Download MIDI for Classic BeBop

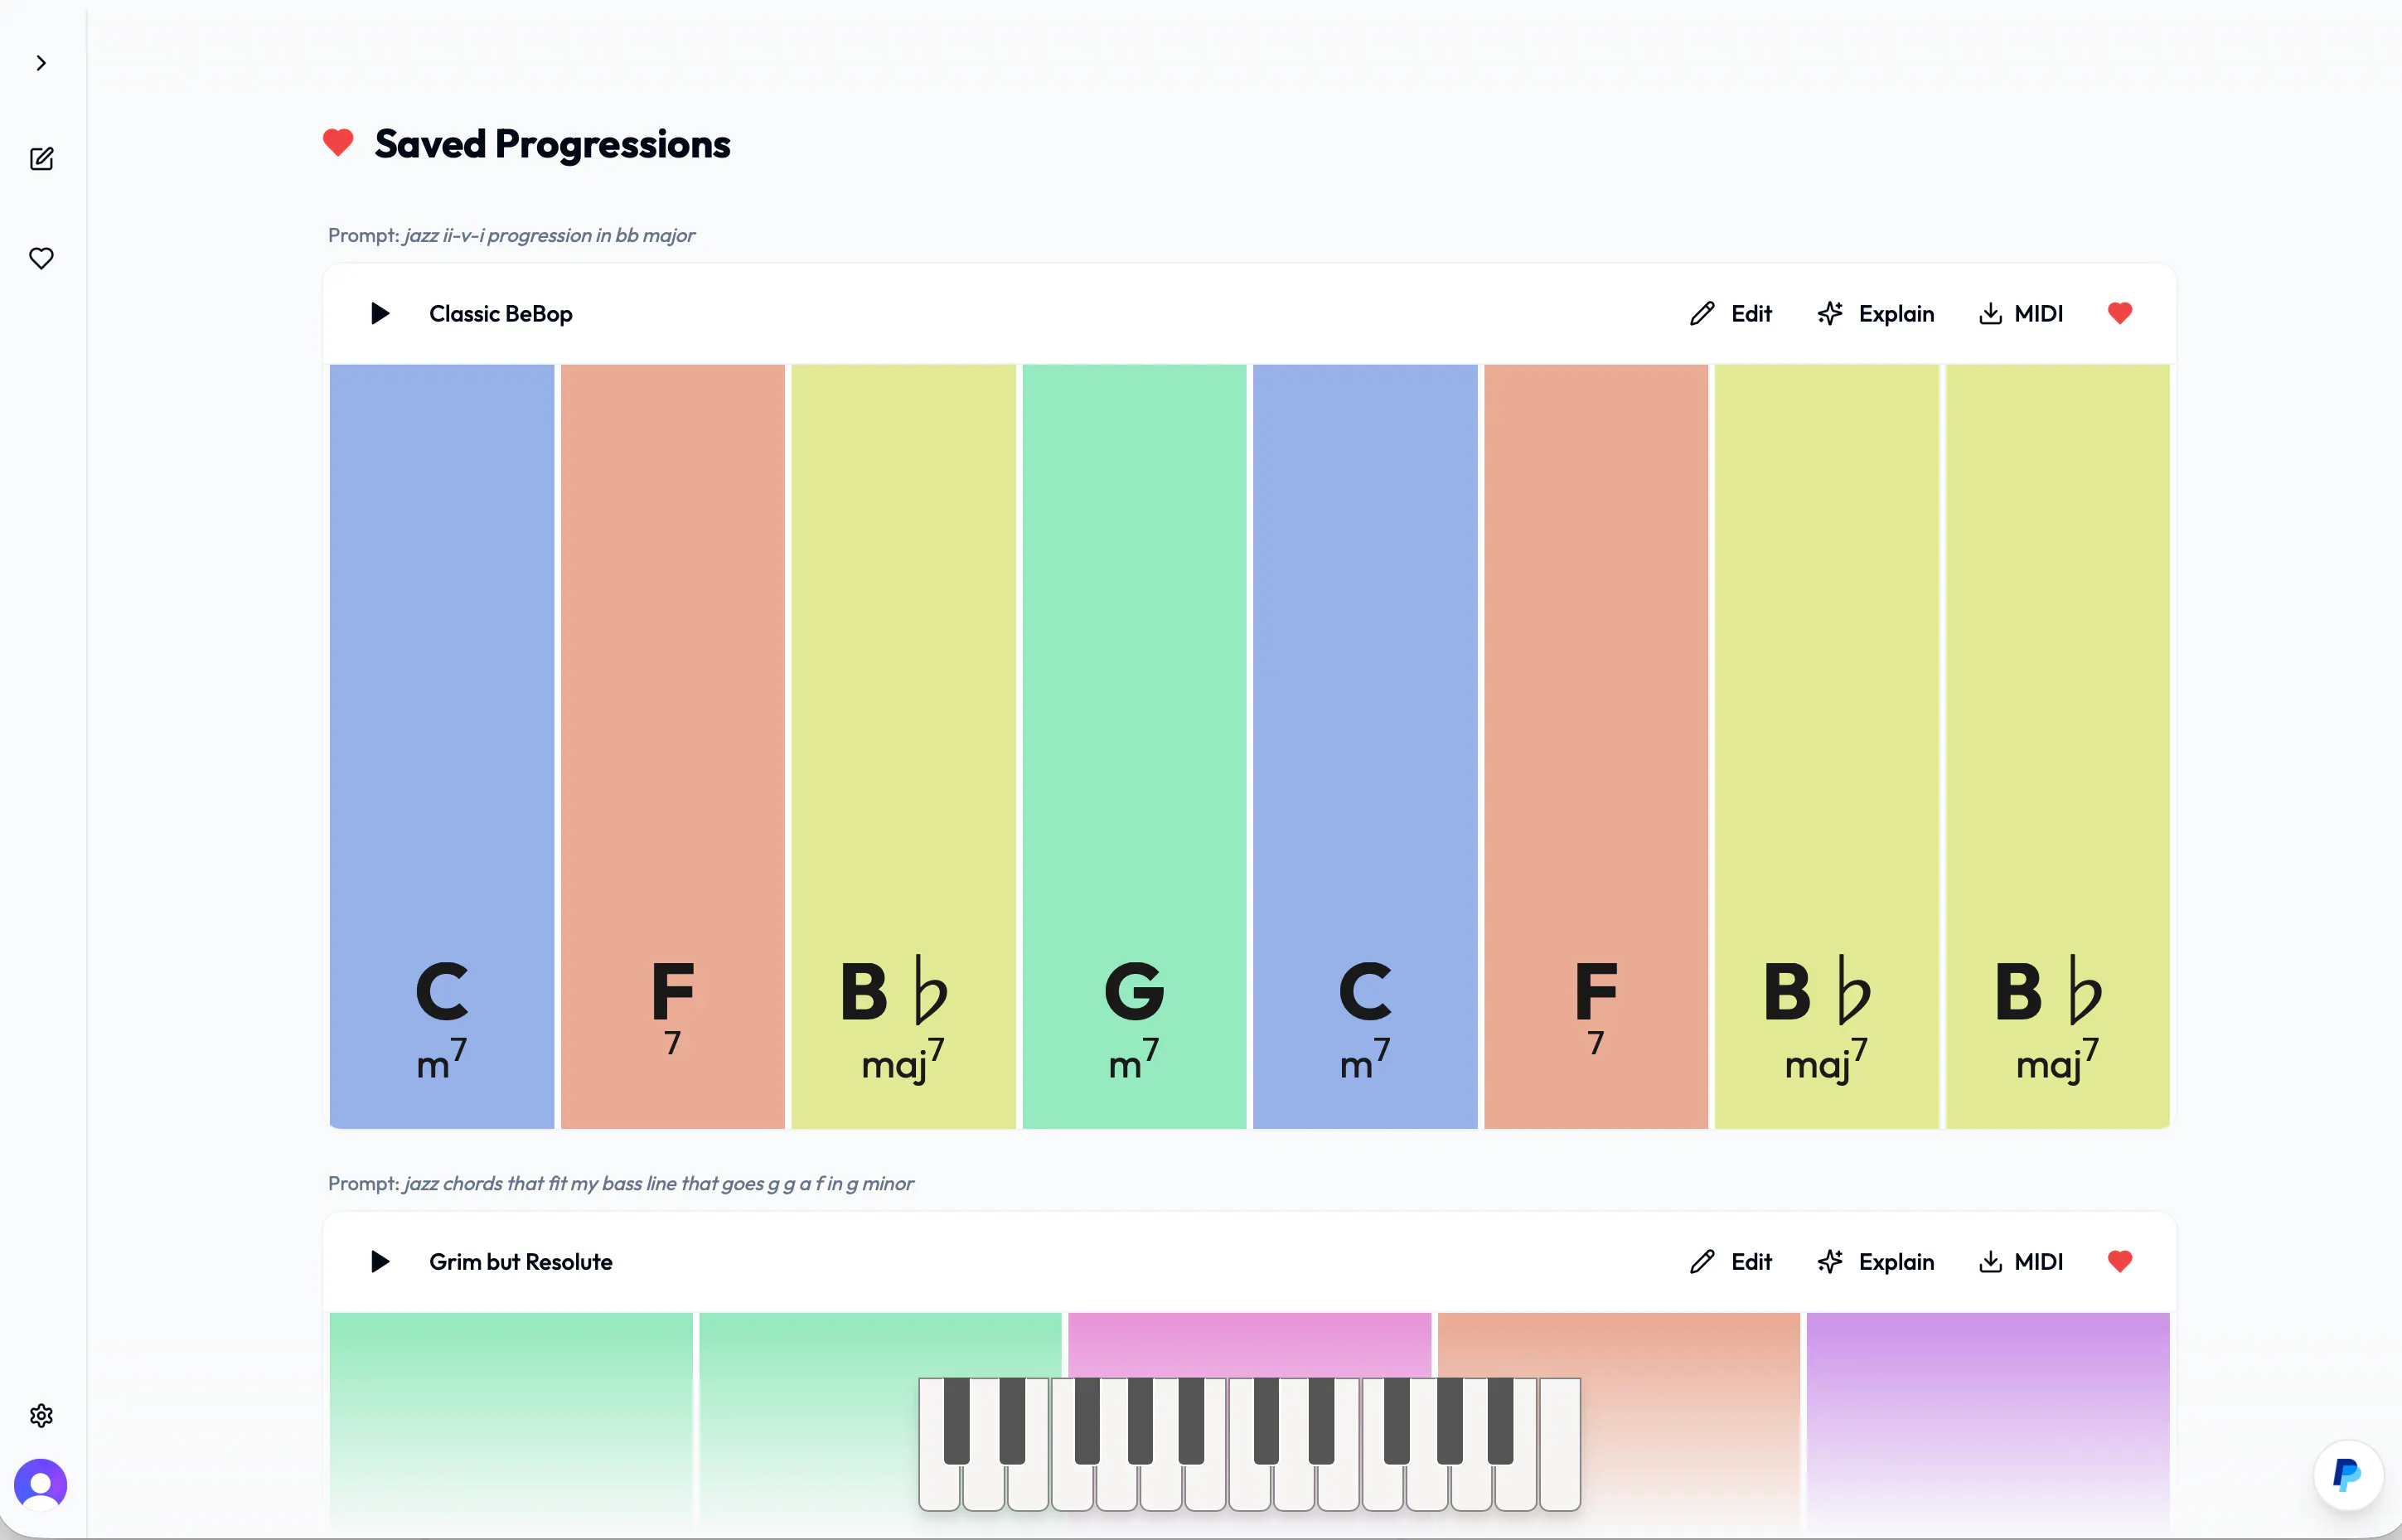[x=2021, y=314]
